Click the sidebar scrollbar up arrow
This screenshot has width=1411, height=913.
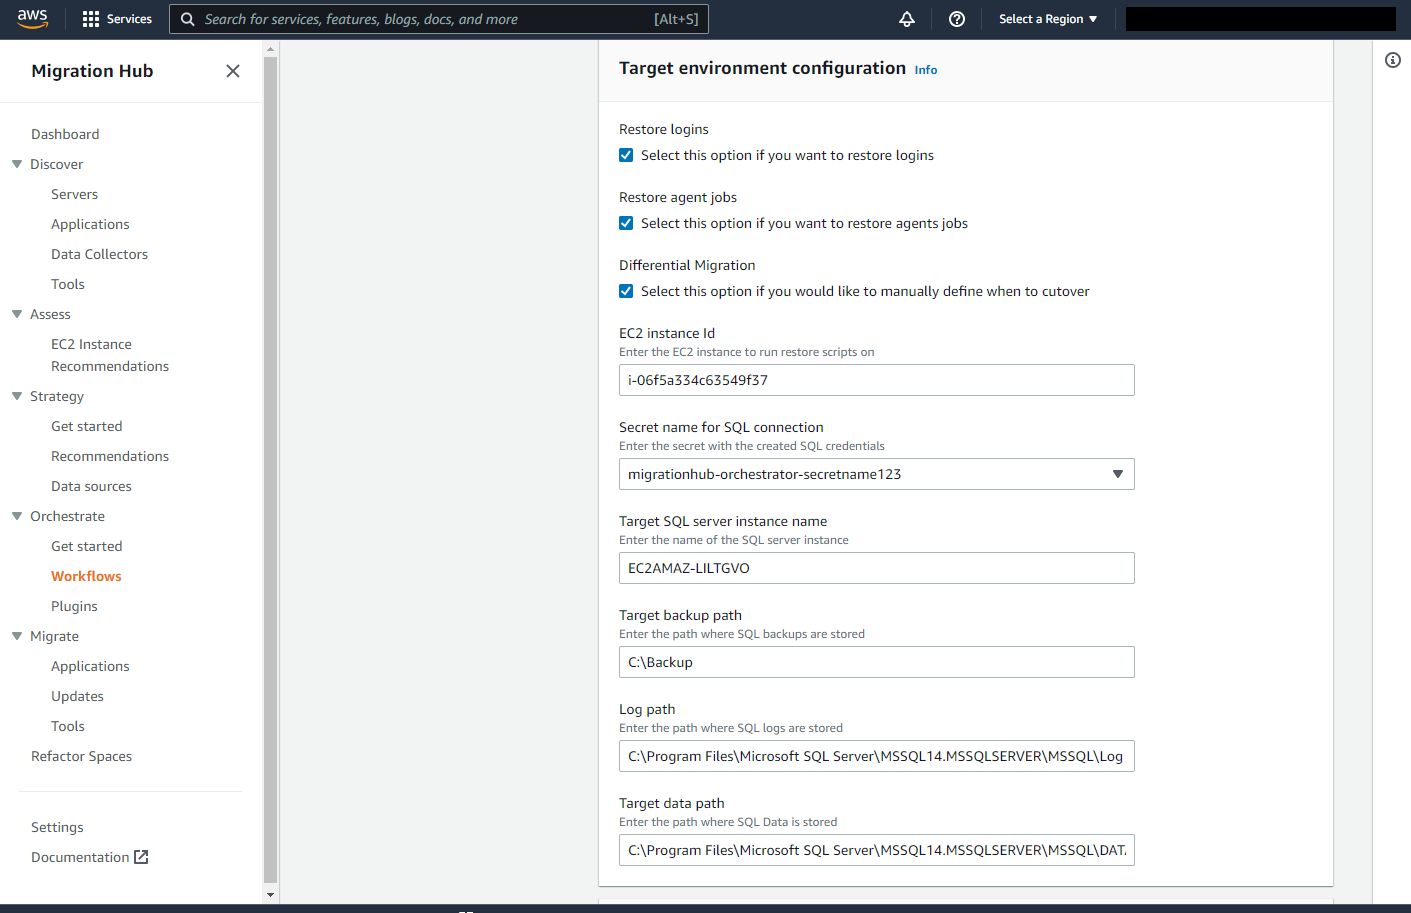271,48
